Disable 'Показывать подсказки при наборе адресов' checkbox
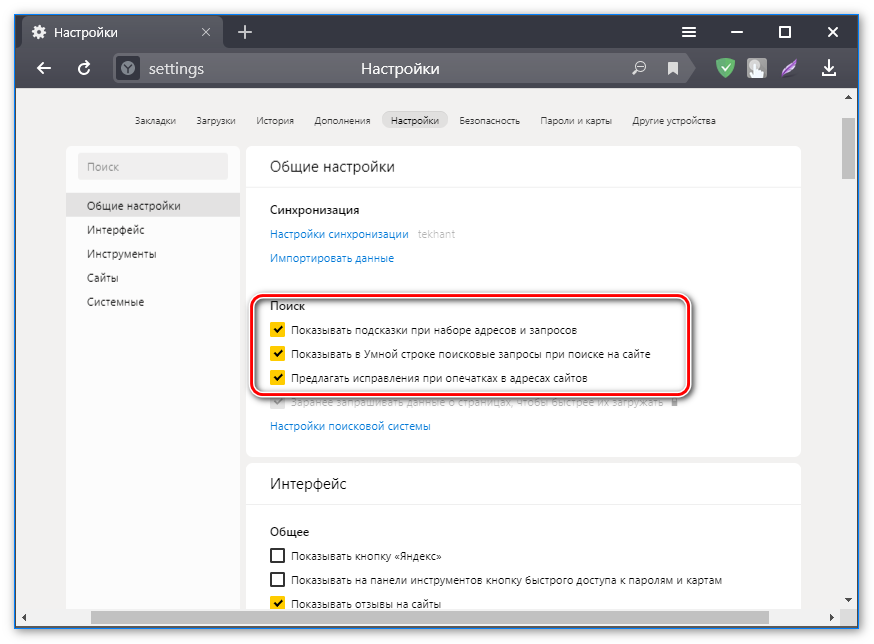Screen dimensions: 874x644 click(x=278, y=329)
